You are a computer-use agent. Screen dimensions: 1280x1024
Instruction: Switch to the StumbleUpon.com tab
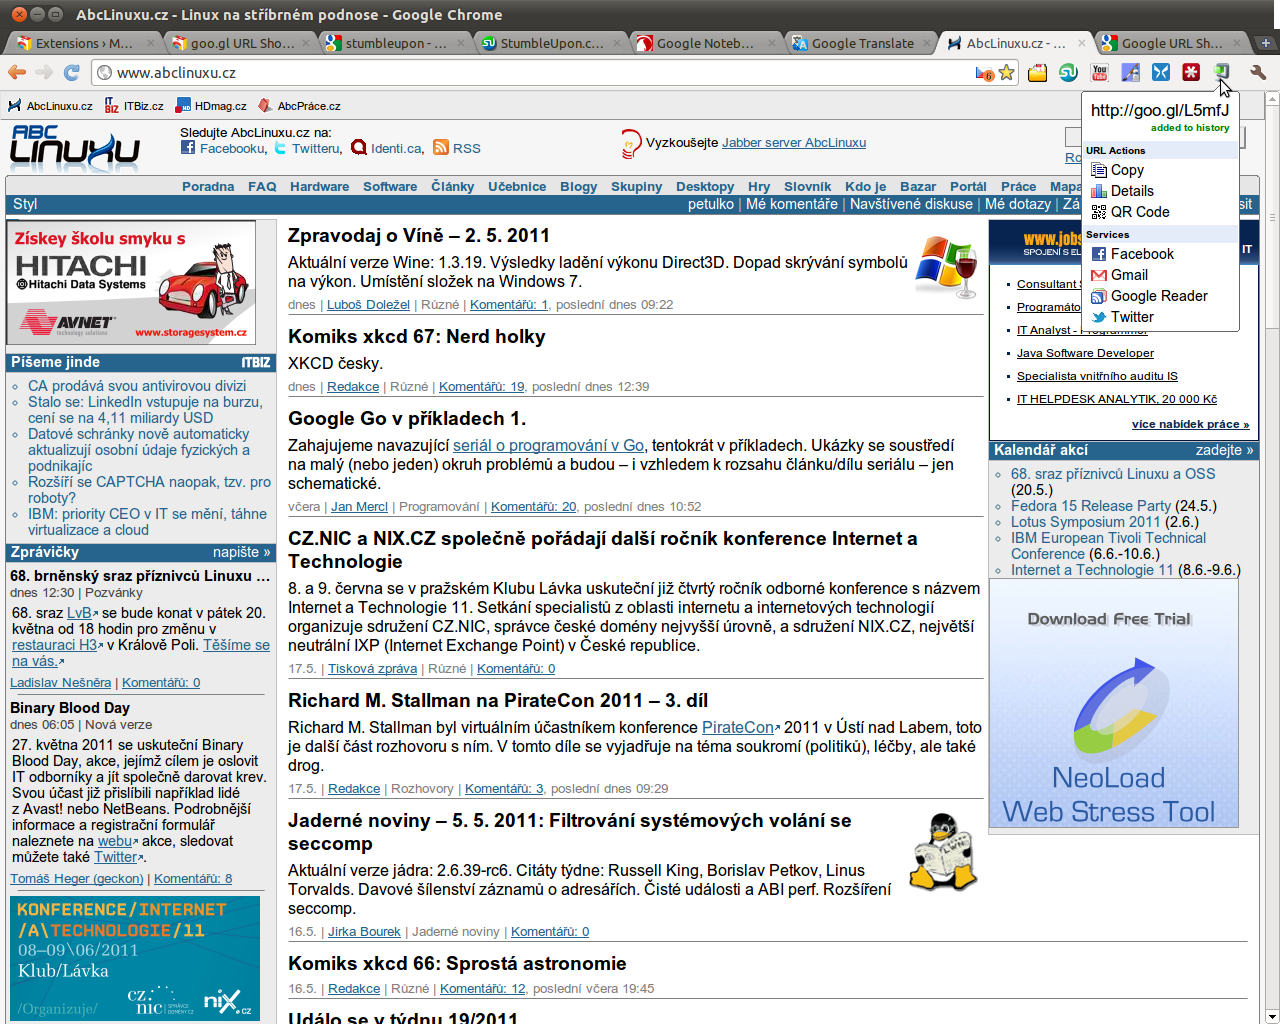coord(551,43)
